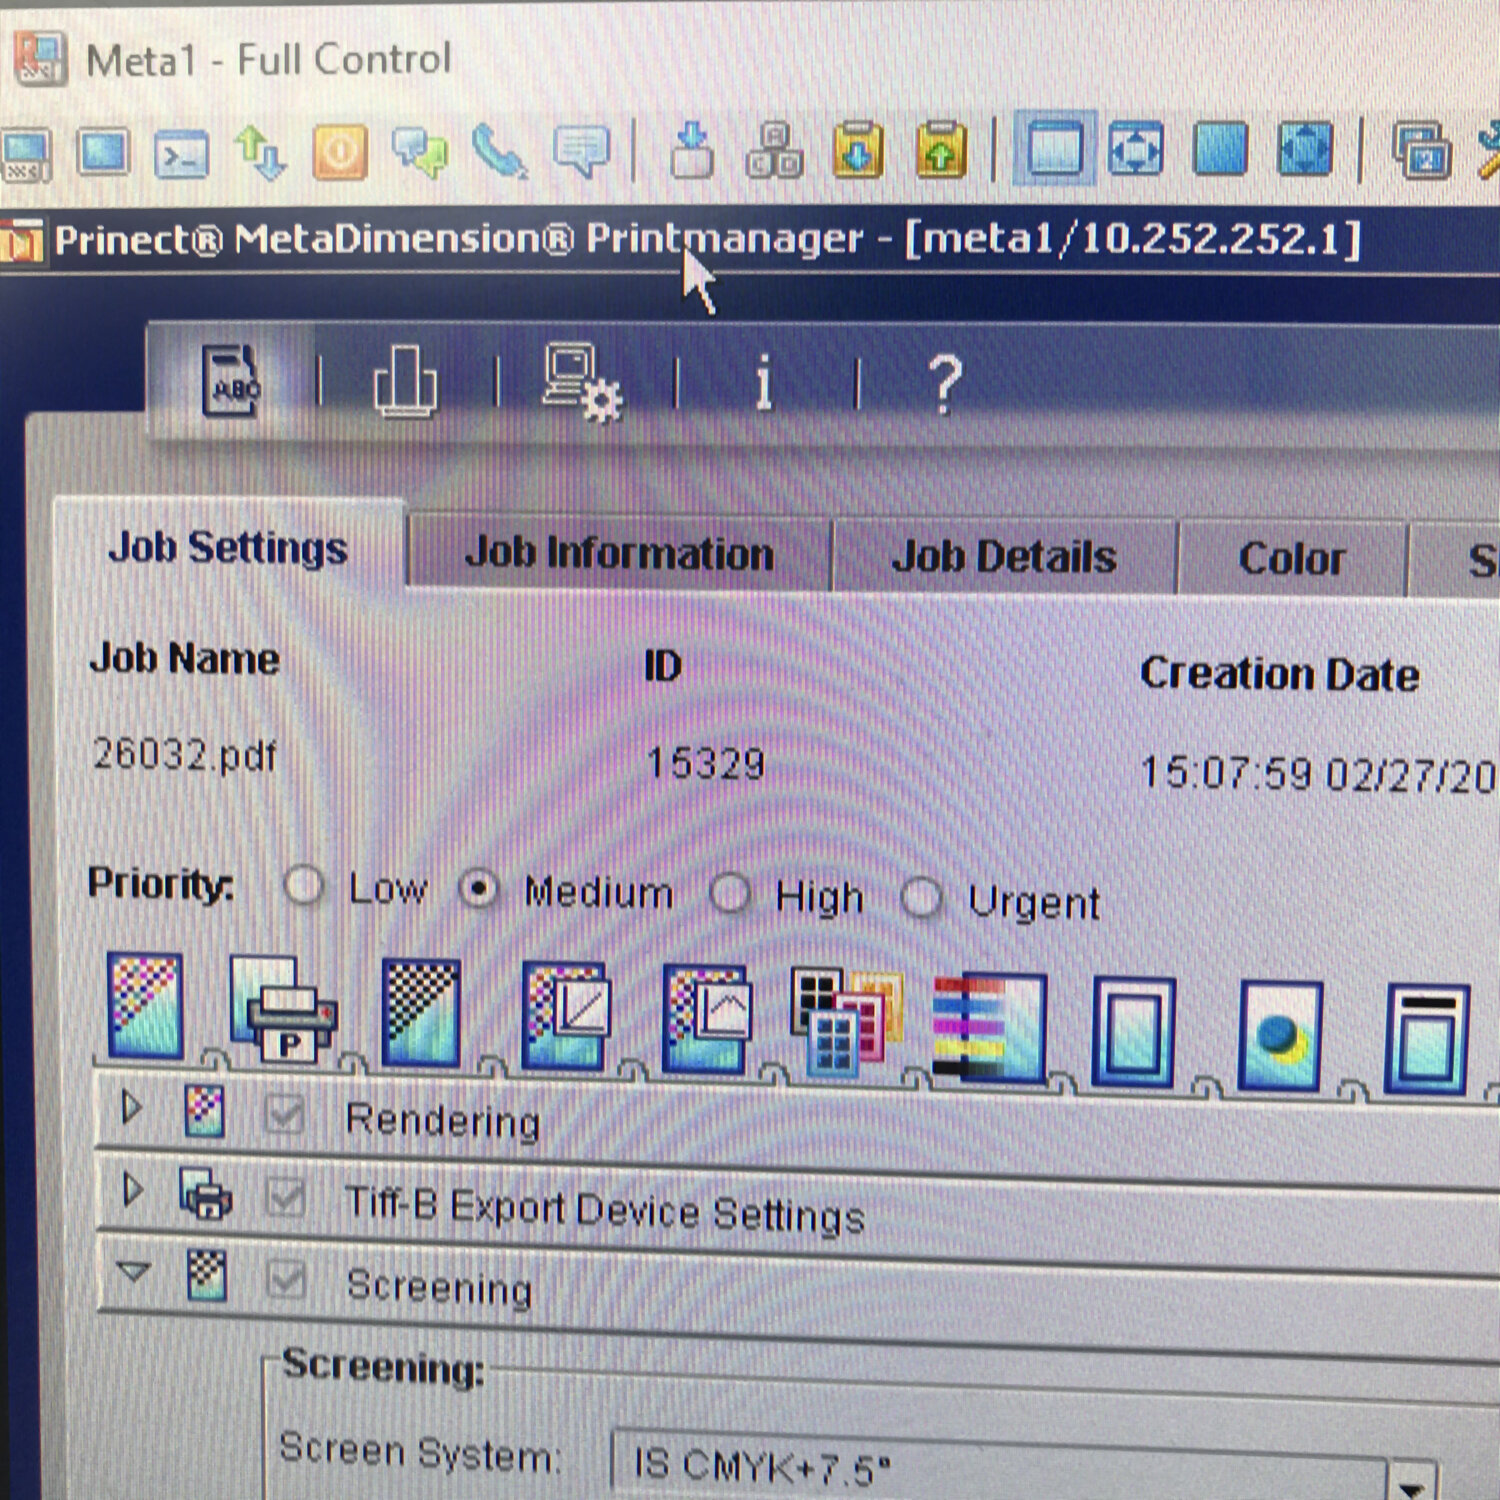Open the command prompt icon in toolbar
The width and height of the screenshot is (1500, 1500).
point(181,154)
